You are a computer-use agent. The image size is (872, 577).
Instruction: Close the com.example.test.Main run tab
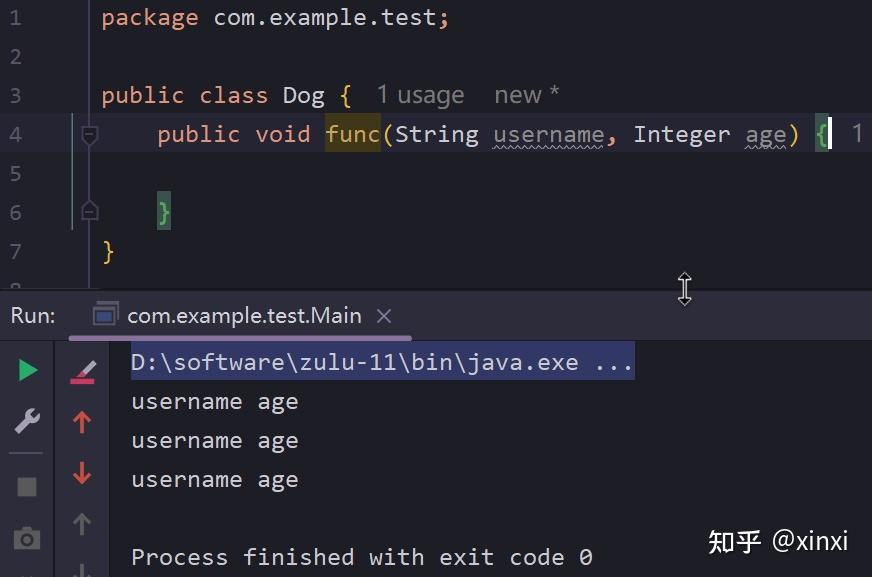coord(384,316)
